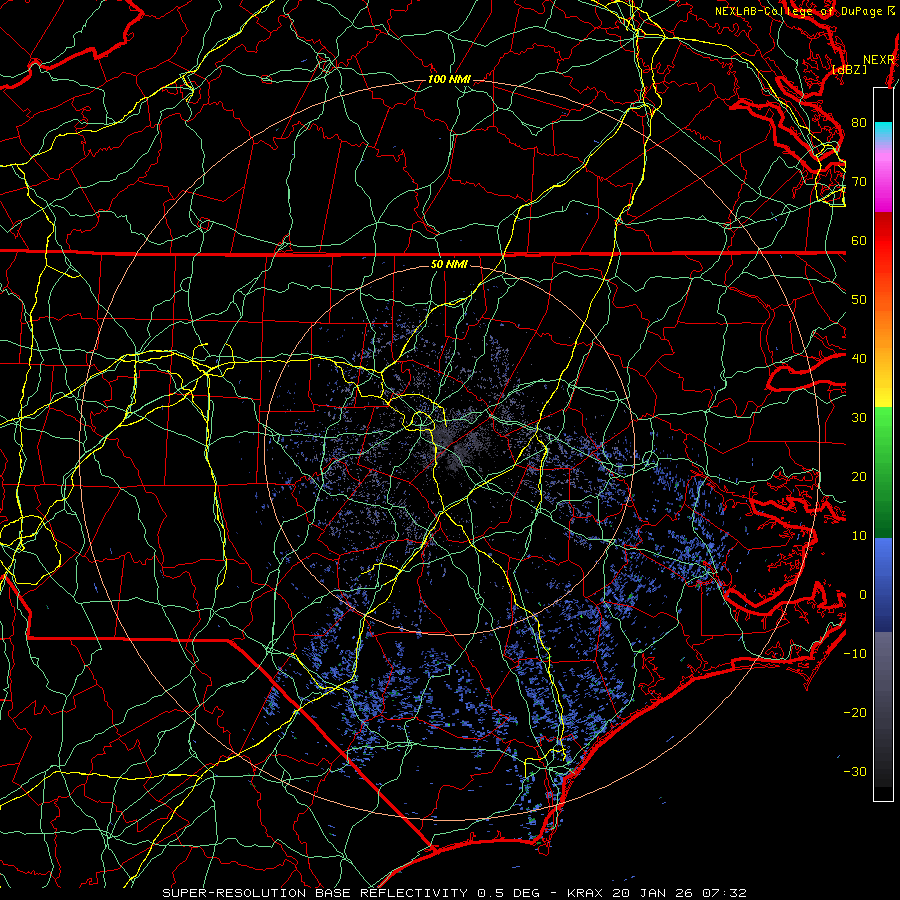Click the KRAX timestamp 20 JAN 26 07:32
This screenshot has width=900, height=900.
[657, 893]
